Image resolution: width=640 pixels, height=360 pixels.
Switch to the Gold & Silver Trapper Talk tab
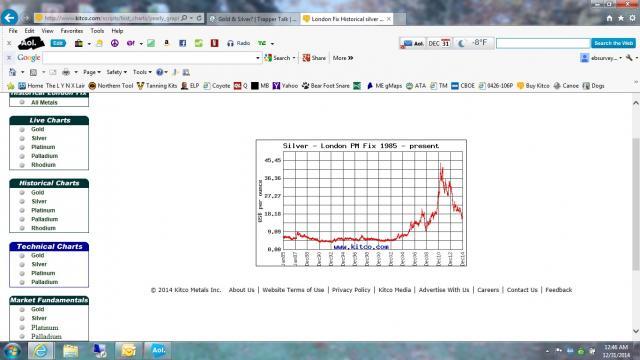(253, 19)
